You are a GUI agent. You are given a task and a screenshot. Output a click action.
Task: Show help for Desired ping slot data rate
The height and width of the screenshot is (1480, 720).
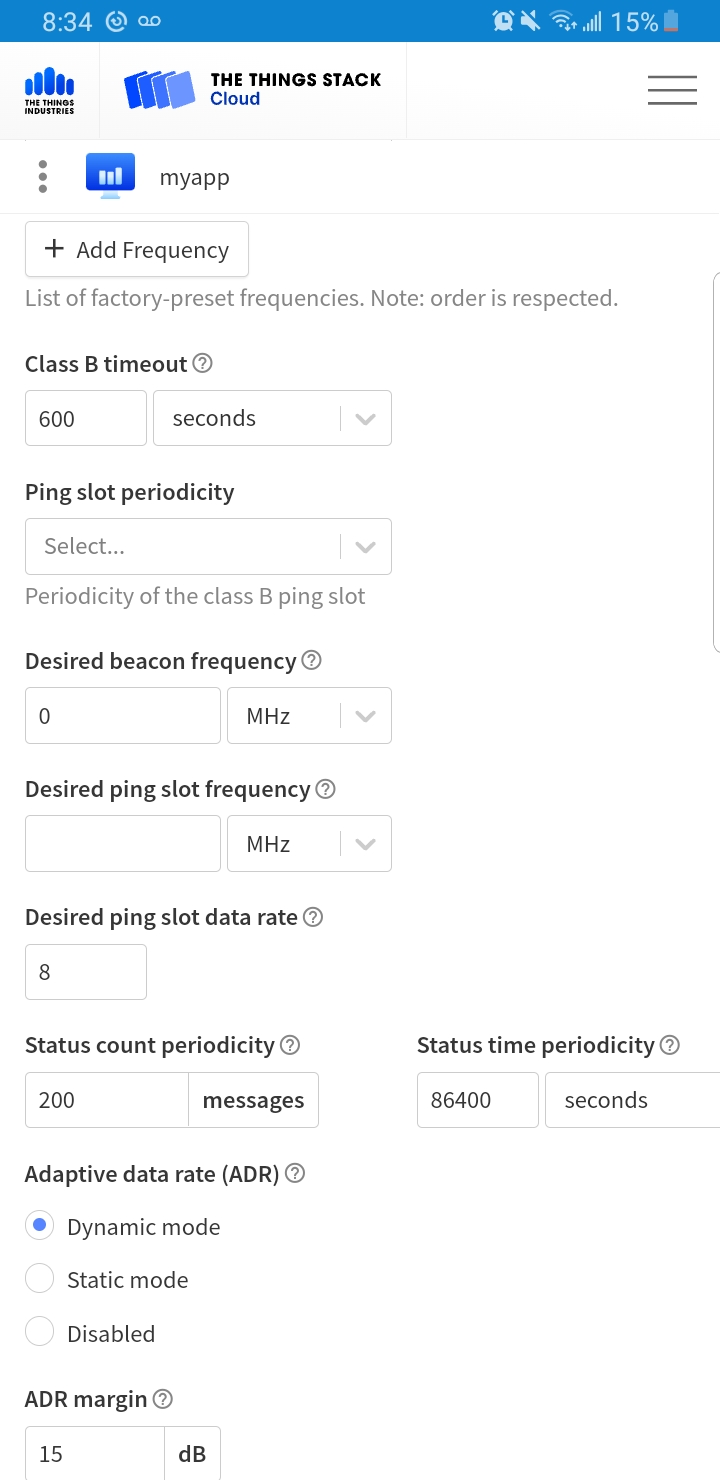click(312, 916)
